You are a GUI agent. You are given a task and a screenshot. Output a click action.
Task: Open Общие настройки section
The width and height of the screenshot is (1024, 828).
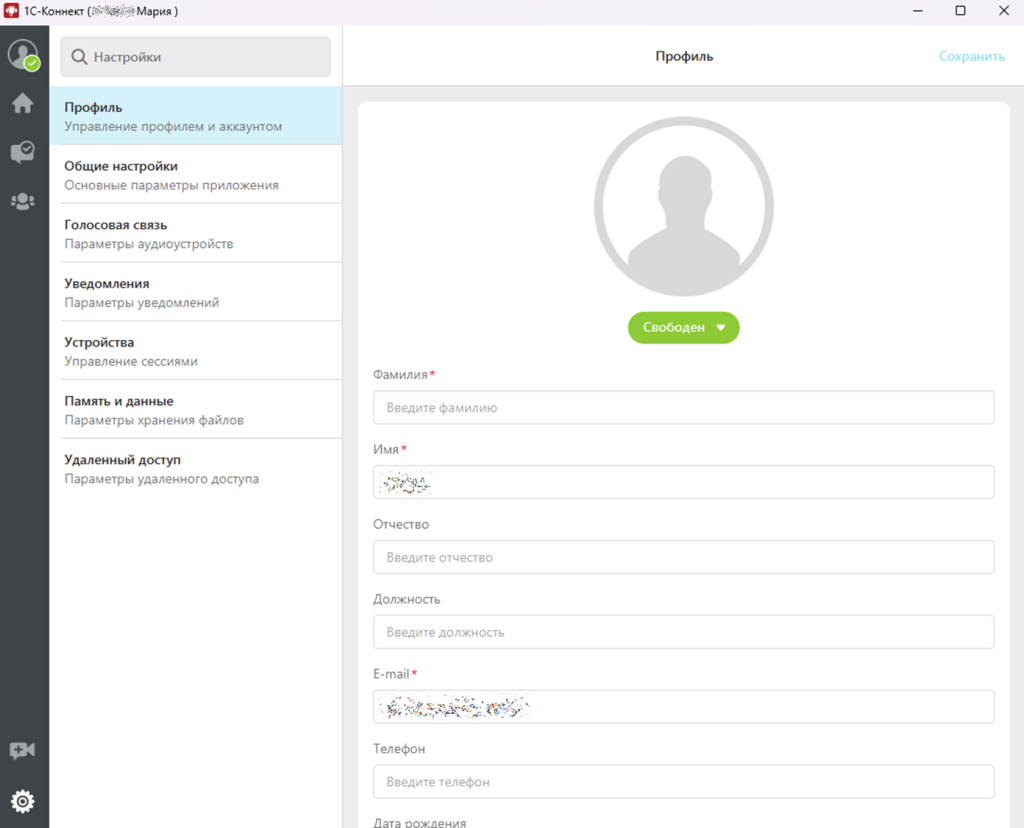pyautogui.click(x=195, y=175)
